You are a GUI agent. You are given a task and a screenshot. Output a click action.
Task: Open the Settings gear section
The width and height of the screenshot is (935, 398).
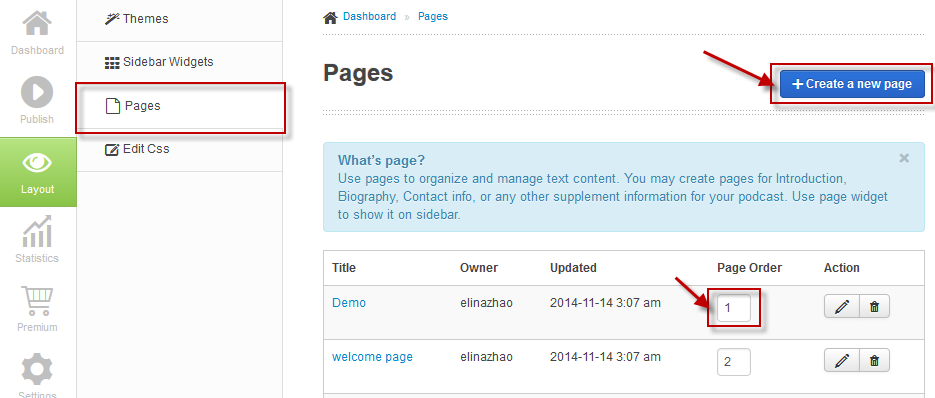tap(37, 375)
